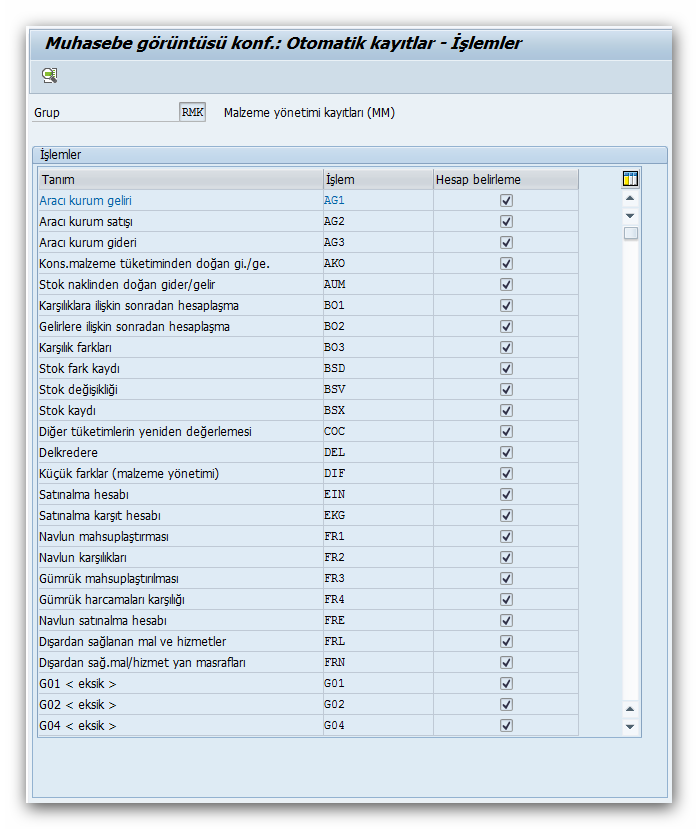Select the AUM transaction code
The width and height of the screenshot is (698, 829).
pos(378,284)
